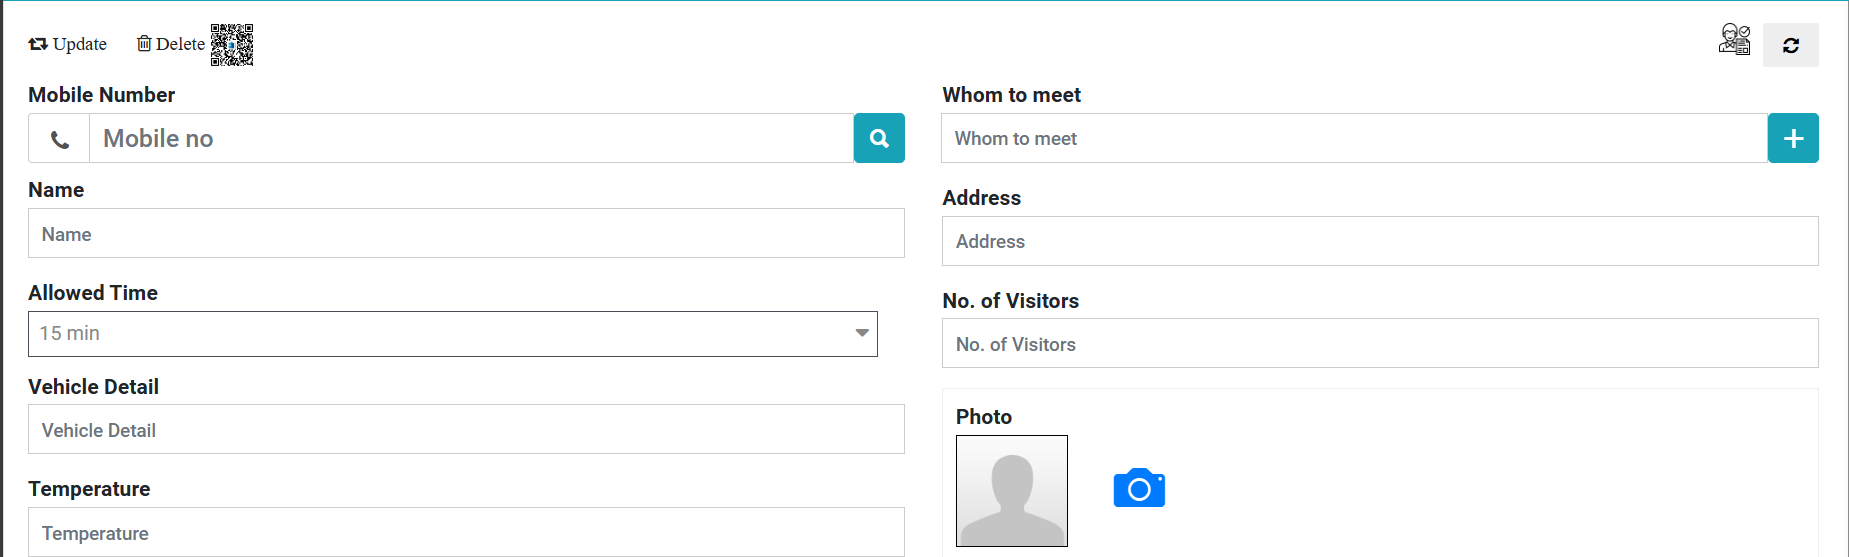Select the Vehicle Detail input box

pyautogui.click(x=466, y=430)
